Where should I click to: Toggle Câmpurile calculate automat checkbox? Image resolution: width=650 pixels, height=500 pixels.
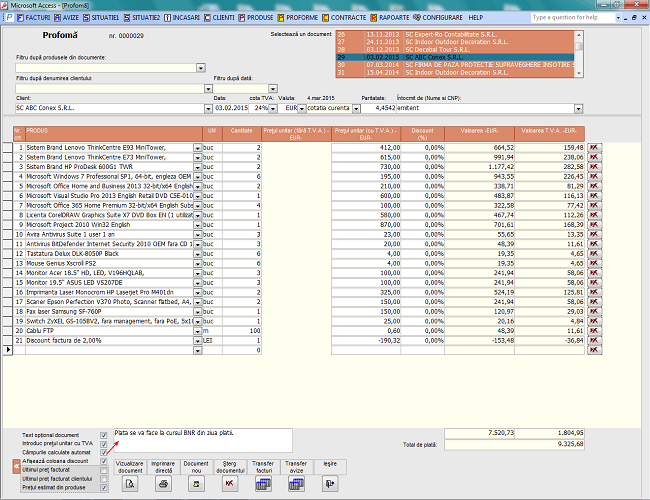pyautogui.click(x=104, y=453)
